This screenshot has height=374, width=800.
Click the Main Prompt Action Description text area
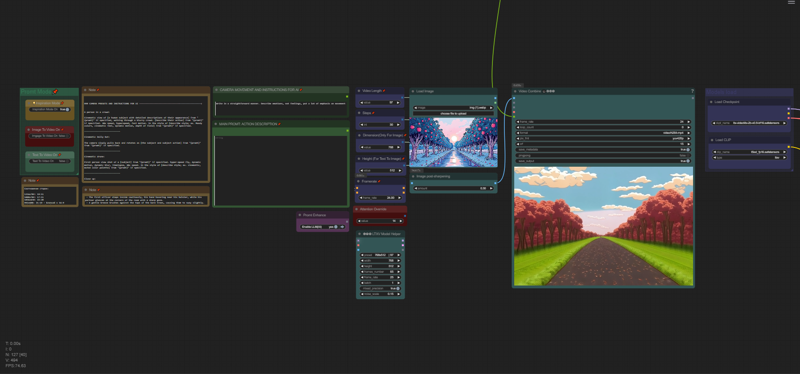[280, 170]
